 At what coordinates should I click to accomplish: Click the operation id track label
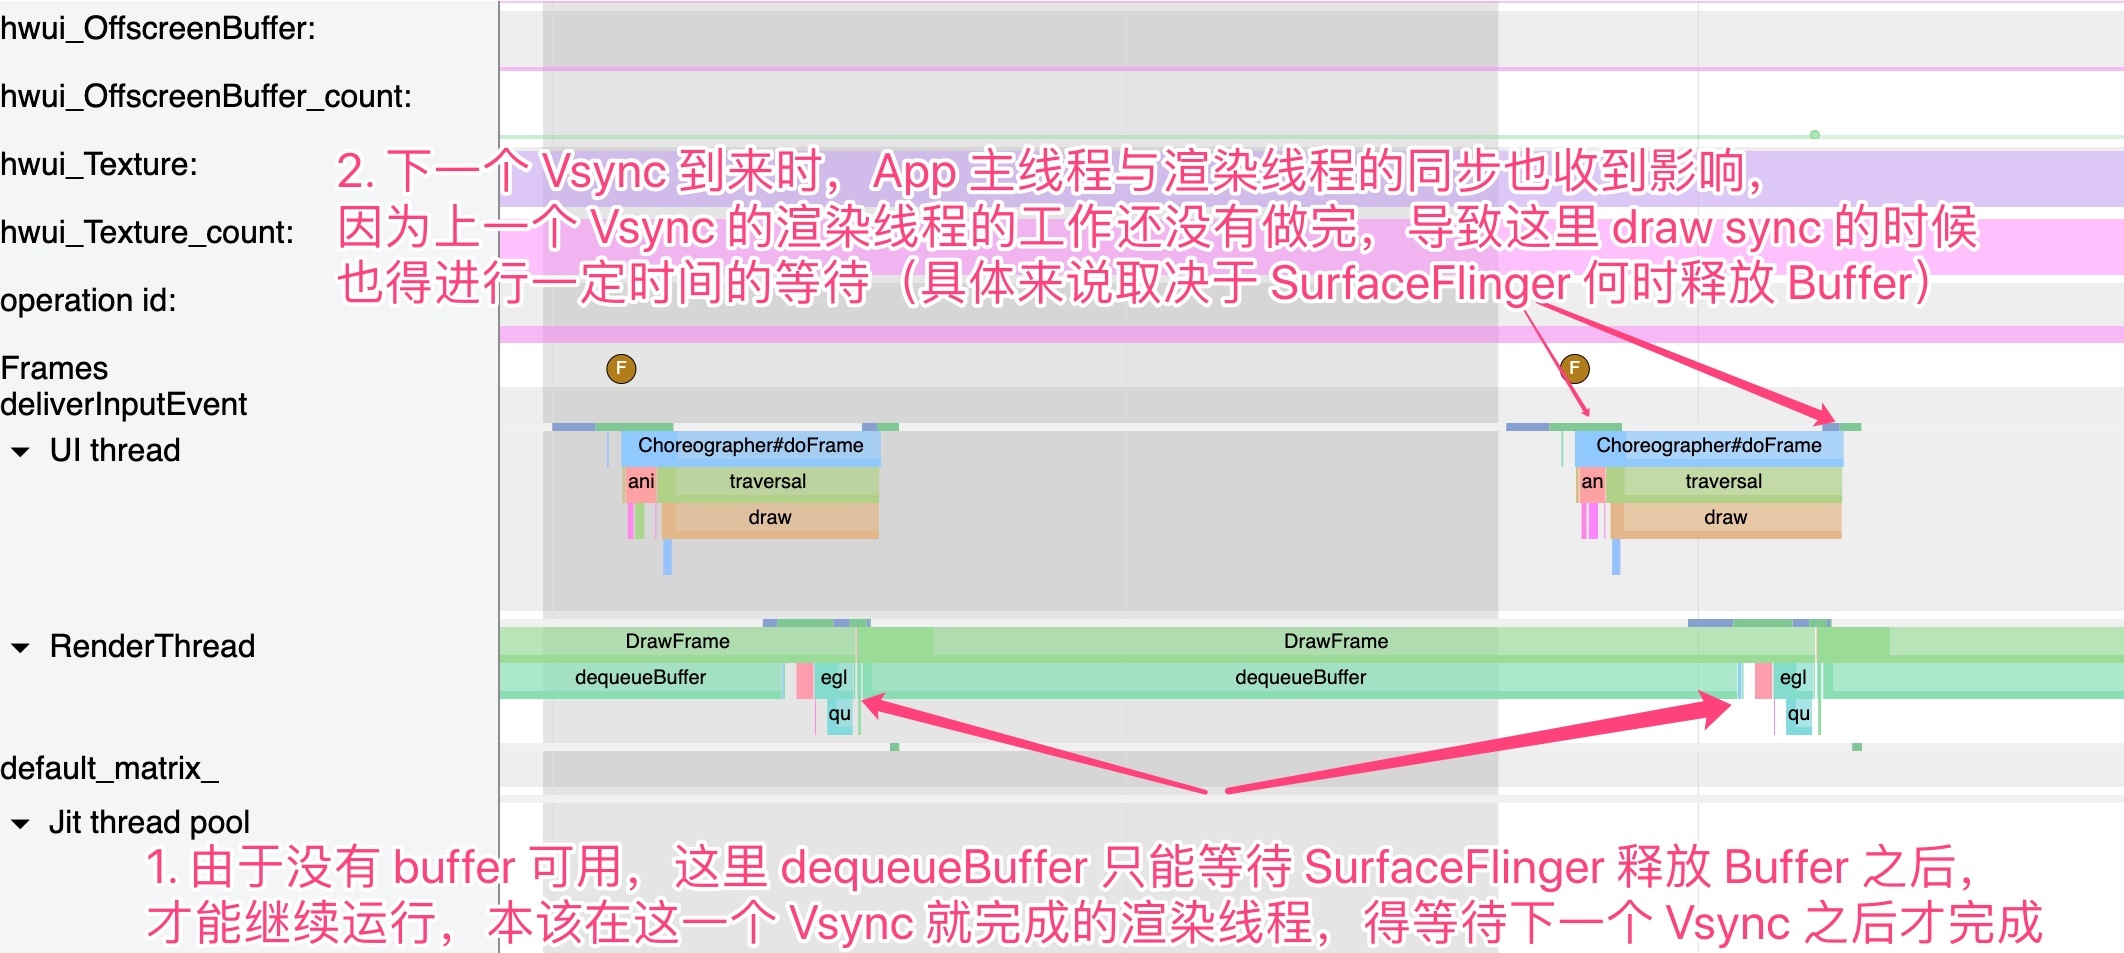pos(88,301)
